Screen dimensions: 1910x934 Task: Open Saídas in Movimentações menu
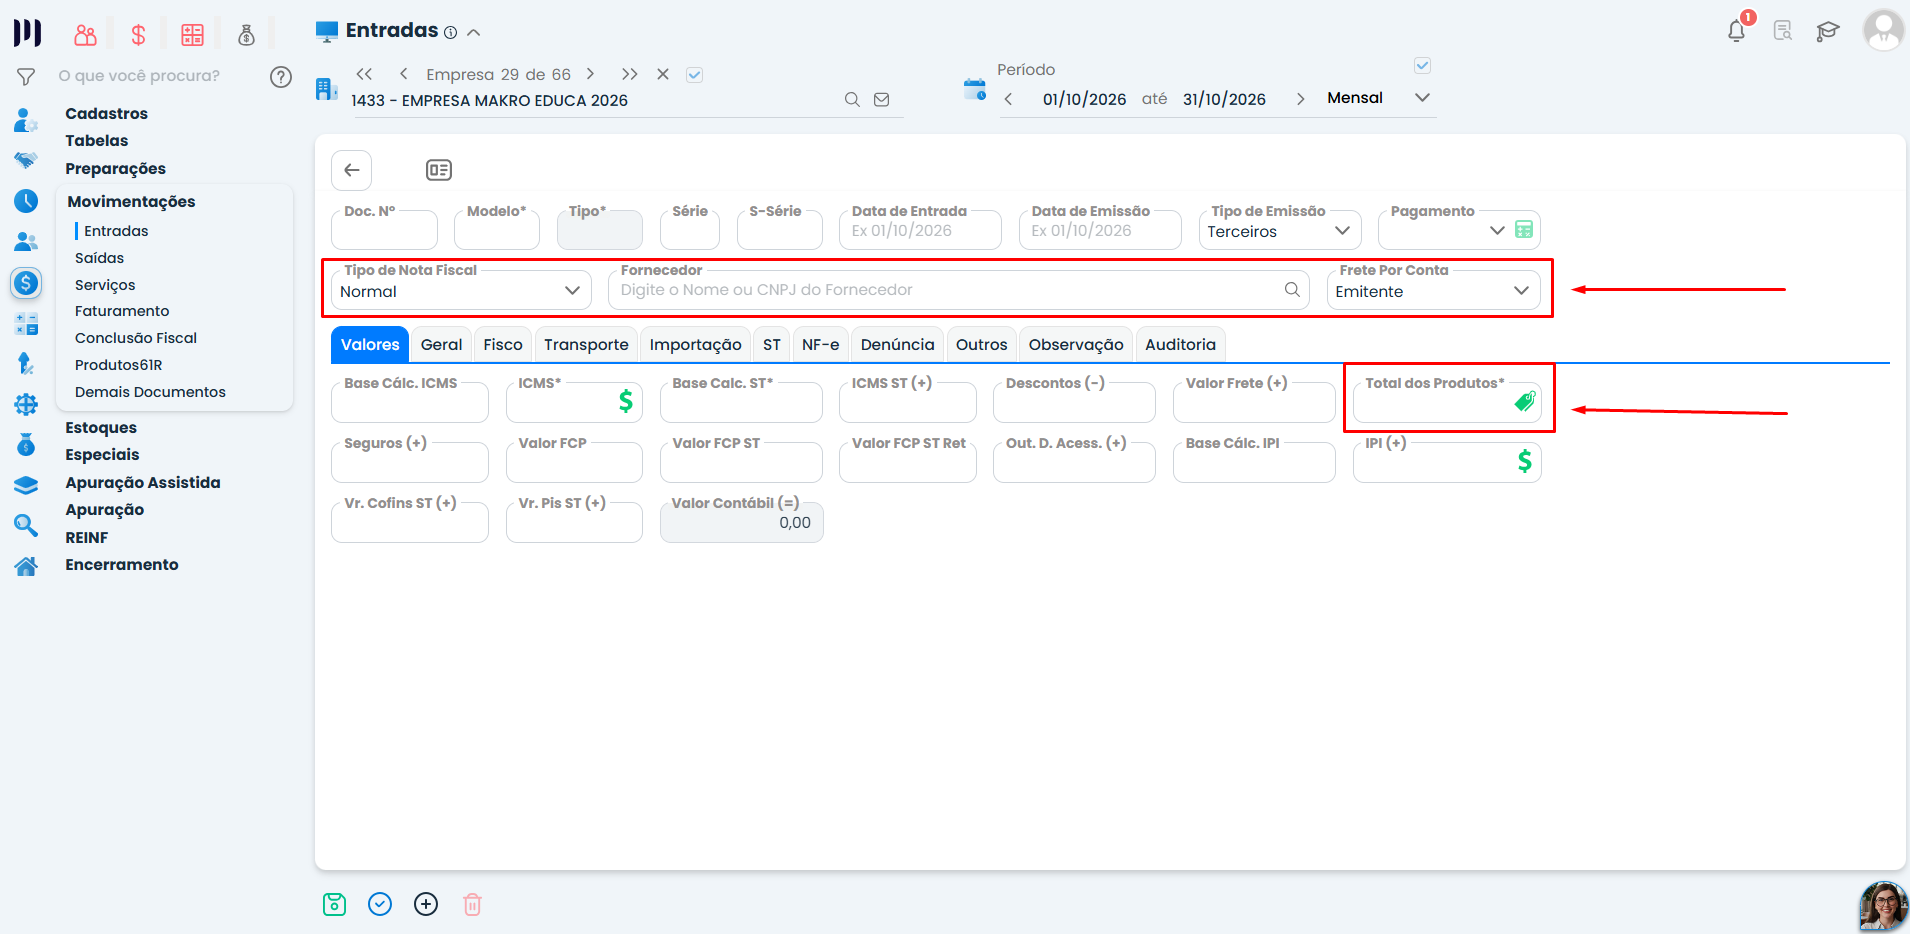point(99,258)
